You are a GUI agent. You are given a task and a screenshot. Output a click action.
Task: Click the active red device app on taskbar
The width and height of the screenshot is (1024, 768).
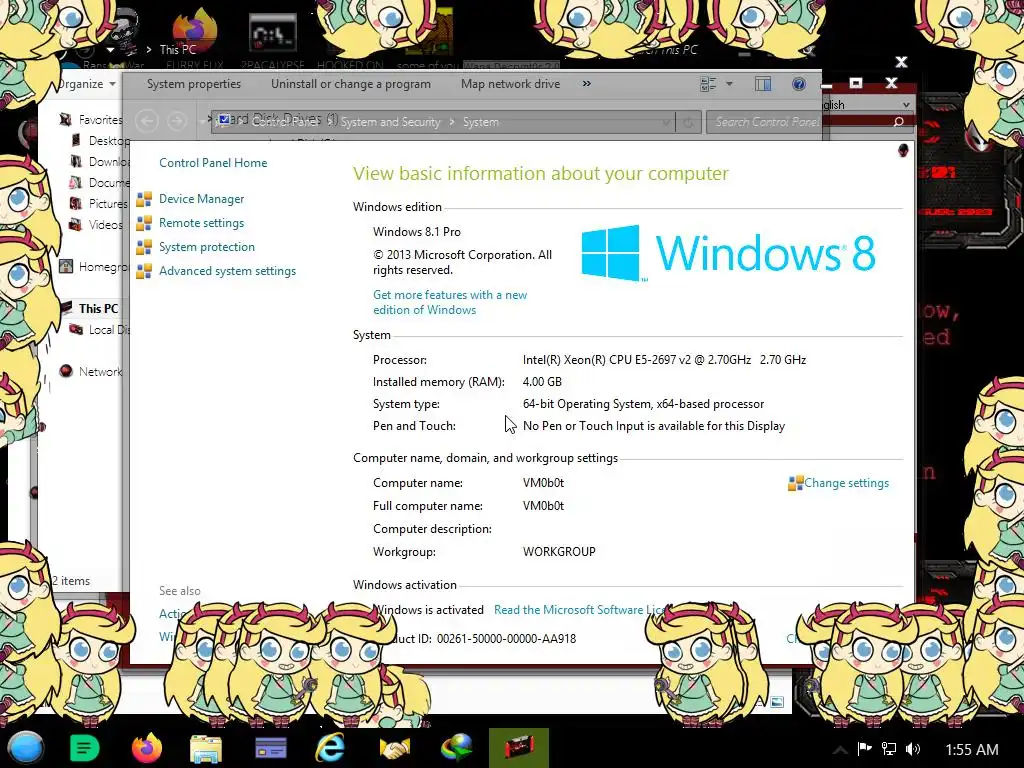(519, 748)
